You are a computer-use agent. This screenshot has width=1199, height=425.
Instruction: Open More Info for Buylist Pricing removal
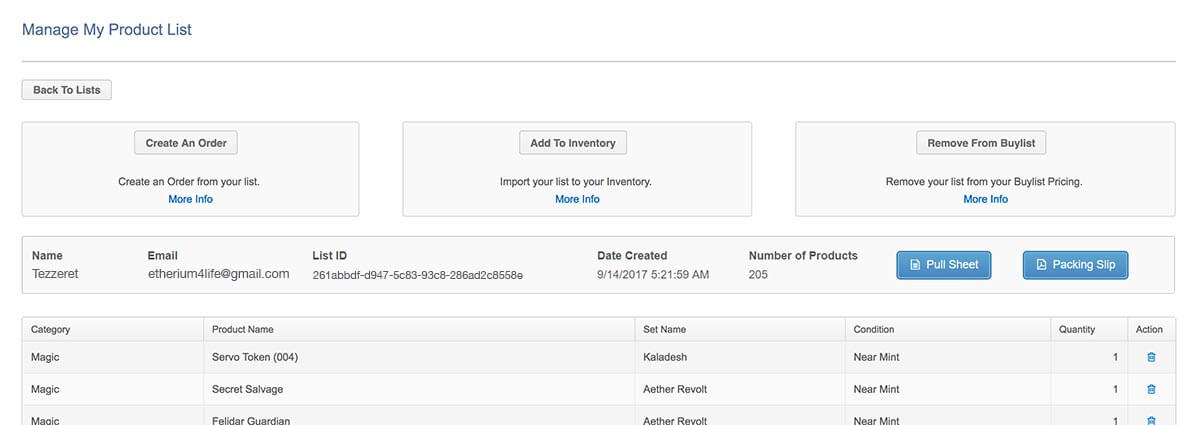click(985, 199)
